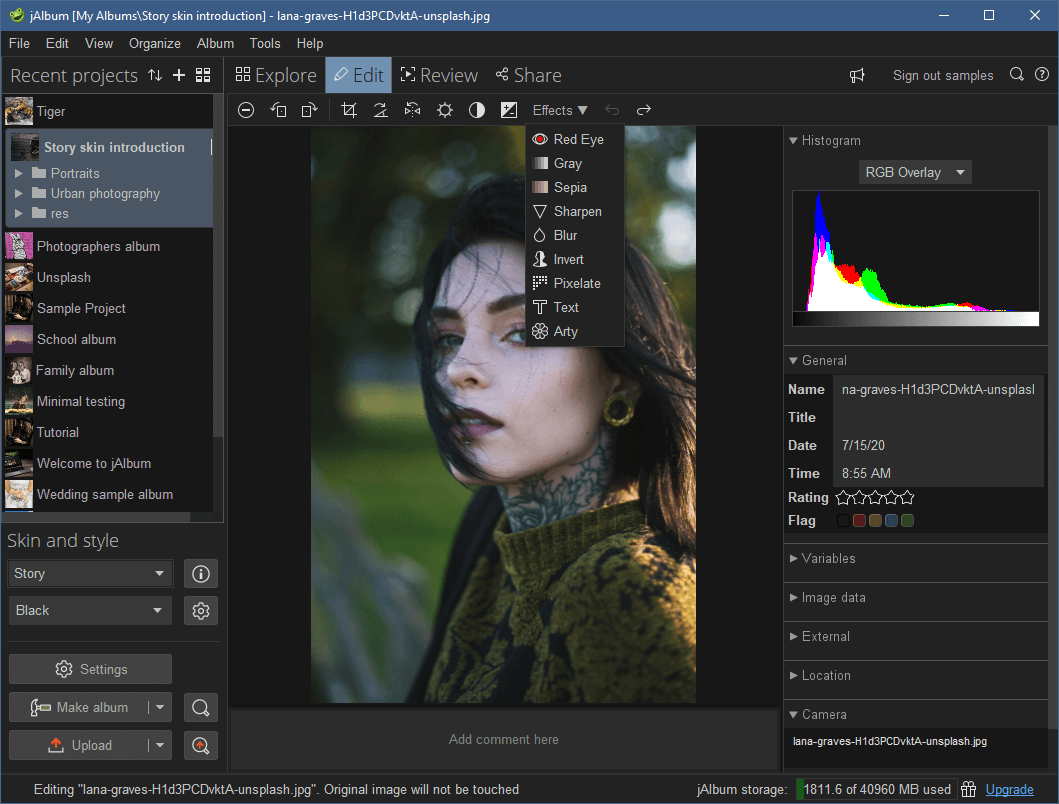This screenshot has width=1059, height=804.
Task: Open the preview magnifier icon
Action: point(200,707)
